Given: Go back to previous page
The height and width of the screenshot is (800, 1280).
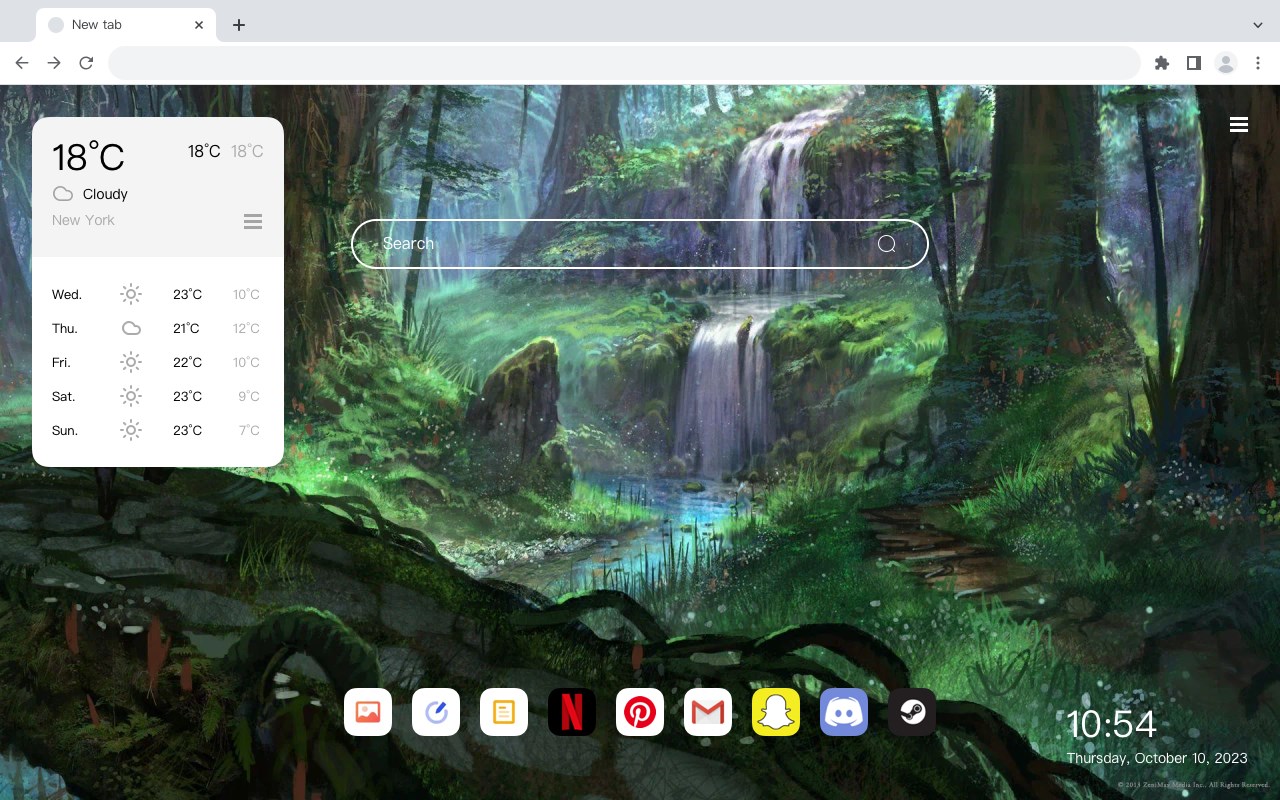Looking at the screenshot, I should 22,63.
